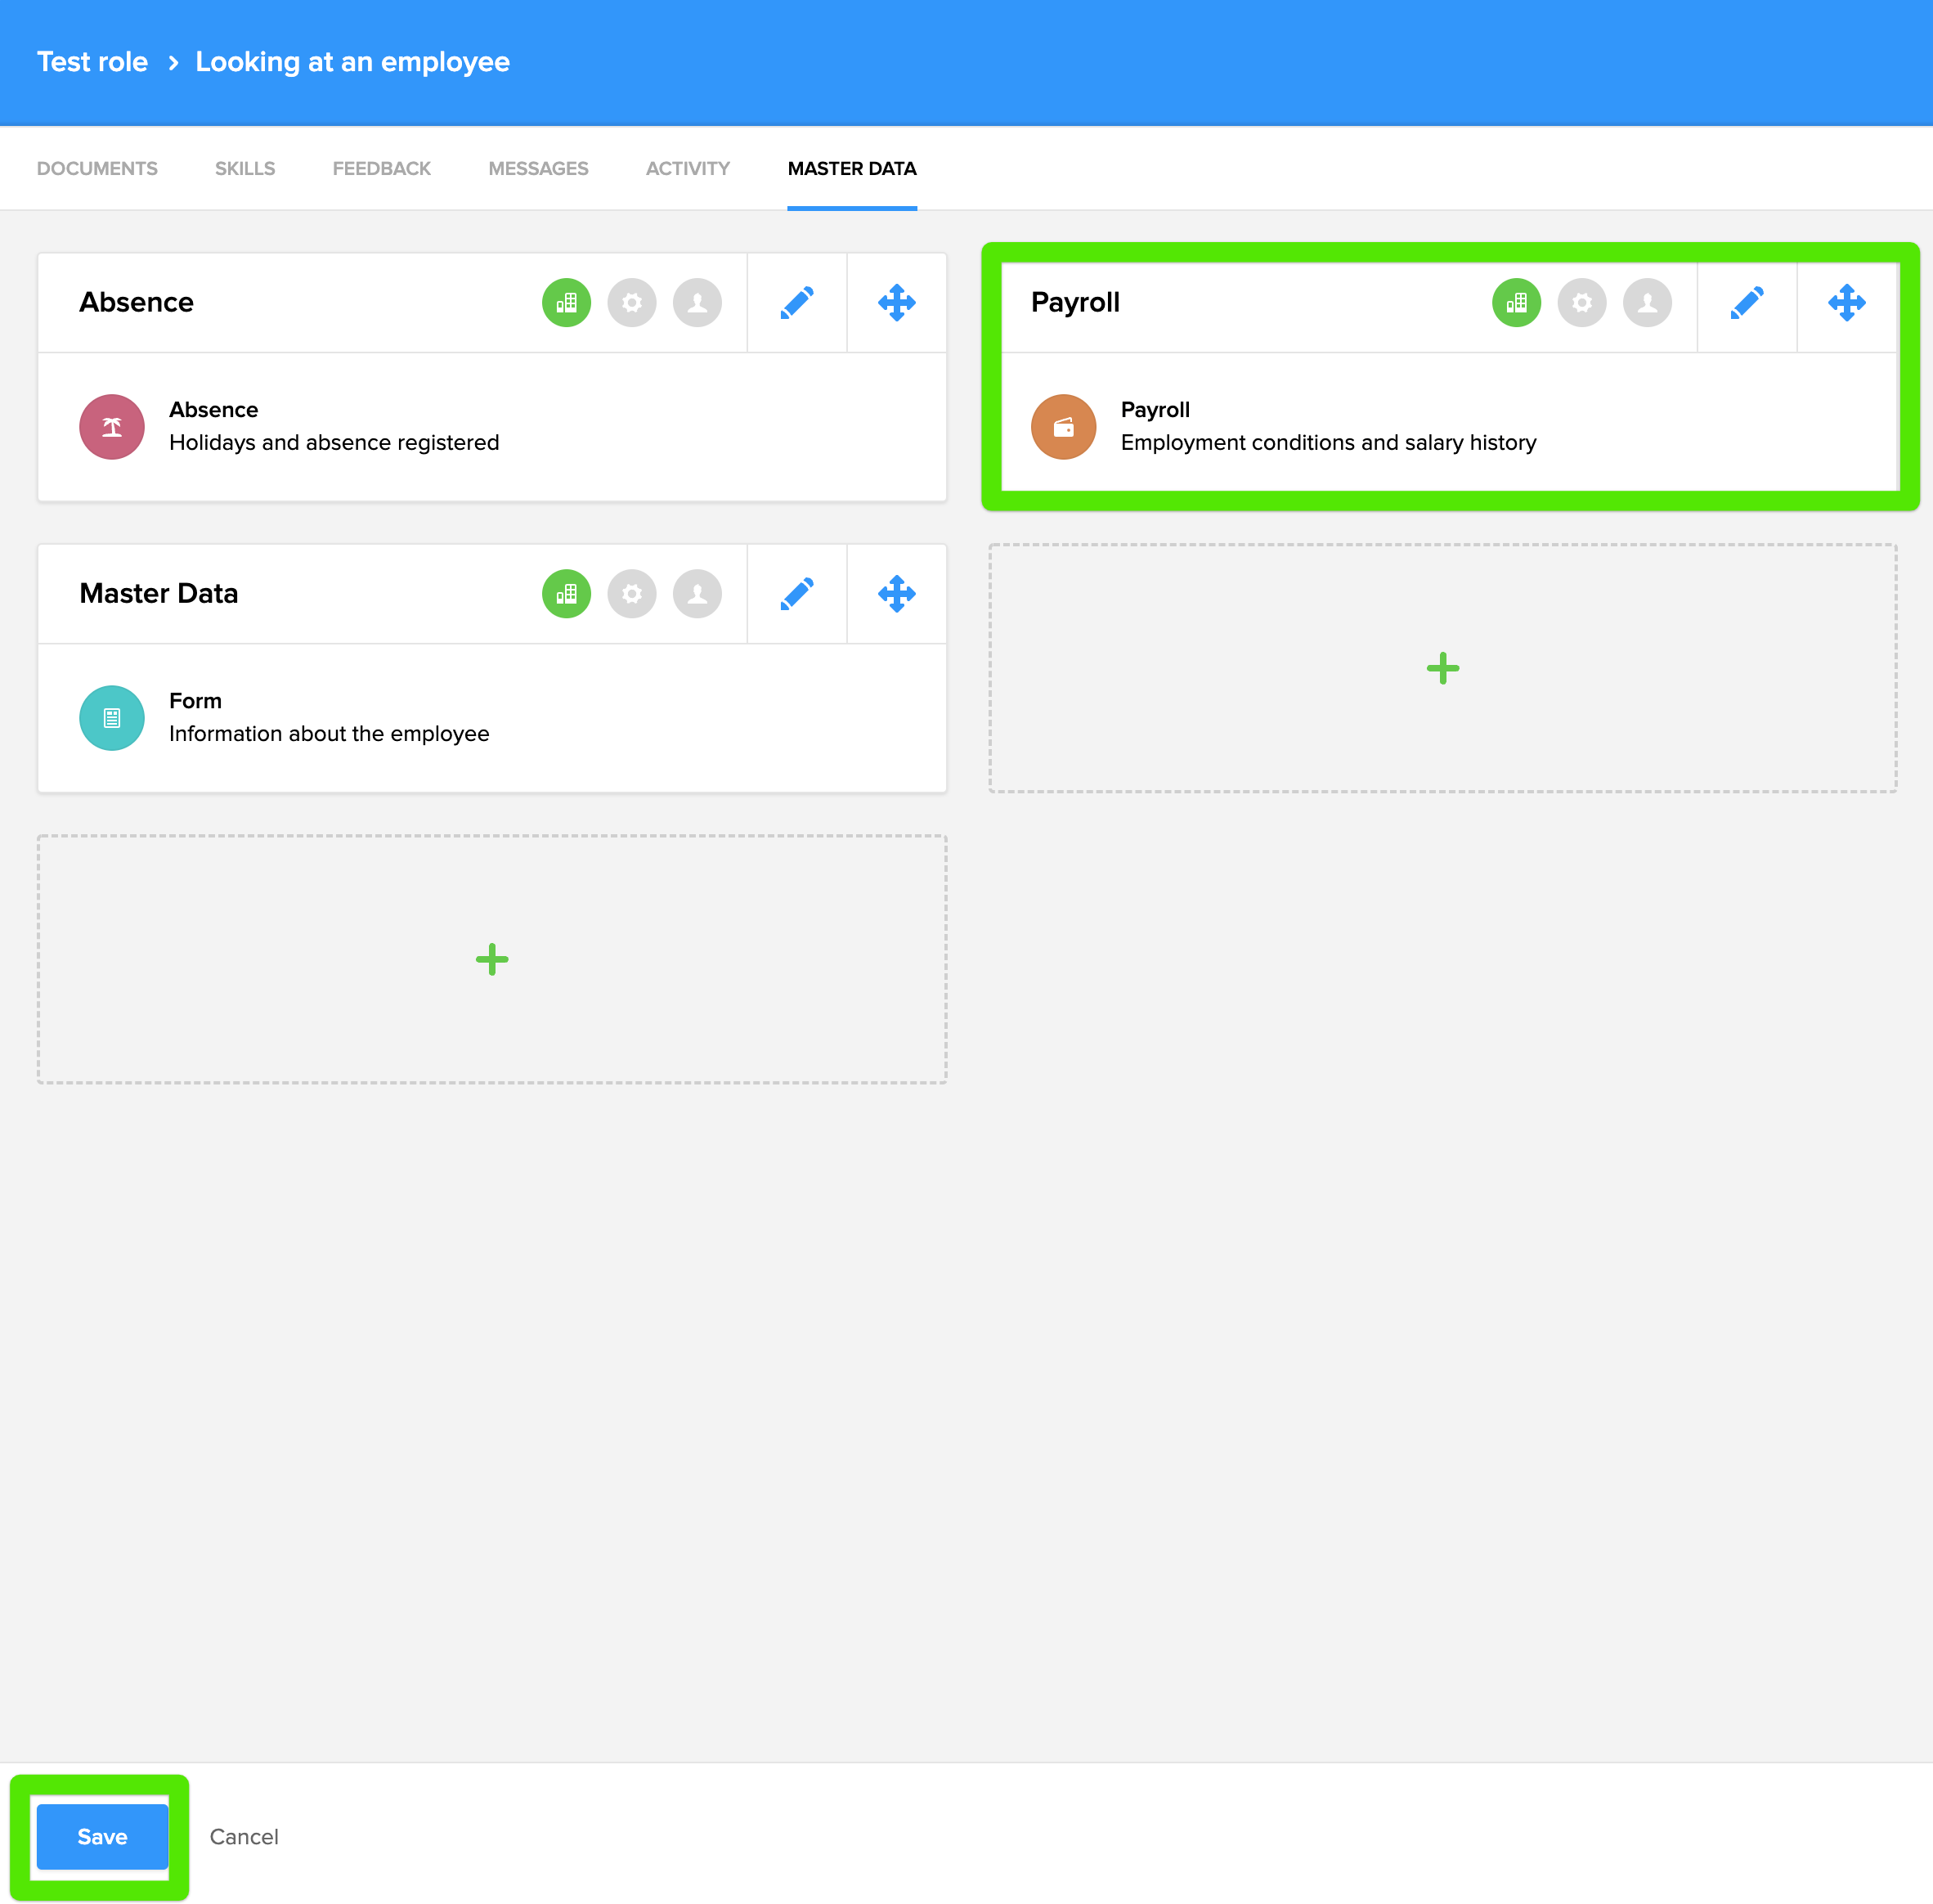Click move arrows icon on Master Data card
The height and width of the screenshot is (1904, 1933).
click(896, 593)
